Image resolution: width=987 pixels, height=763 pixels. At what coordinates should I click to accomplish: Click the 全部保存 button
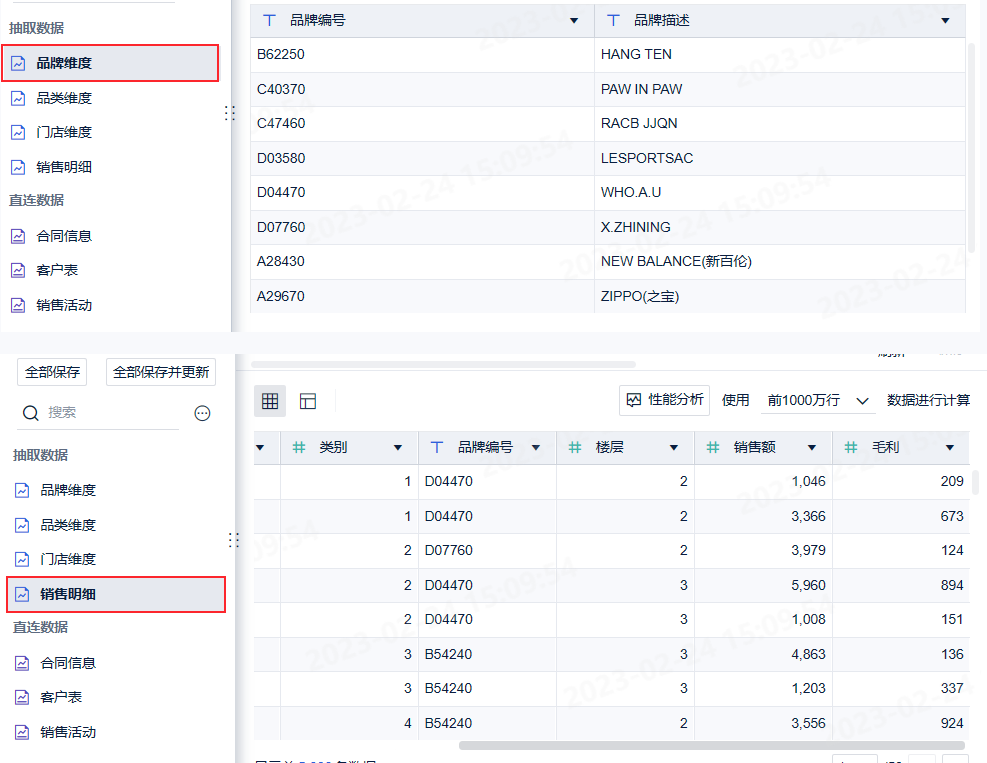(x=52, y=372)
